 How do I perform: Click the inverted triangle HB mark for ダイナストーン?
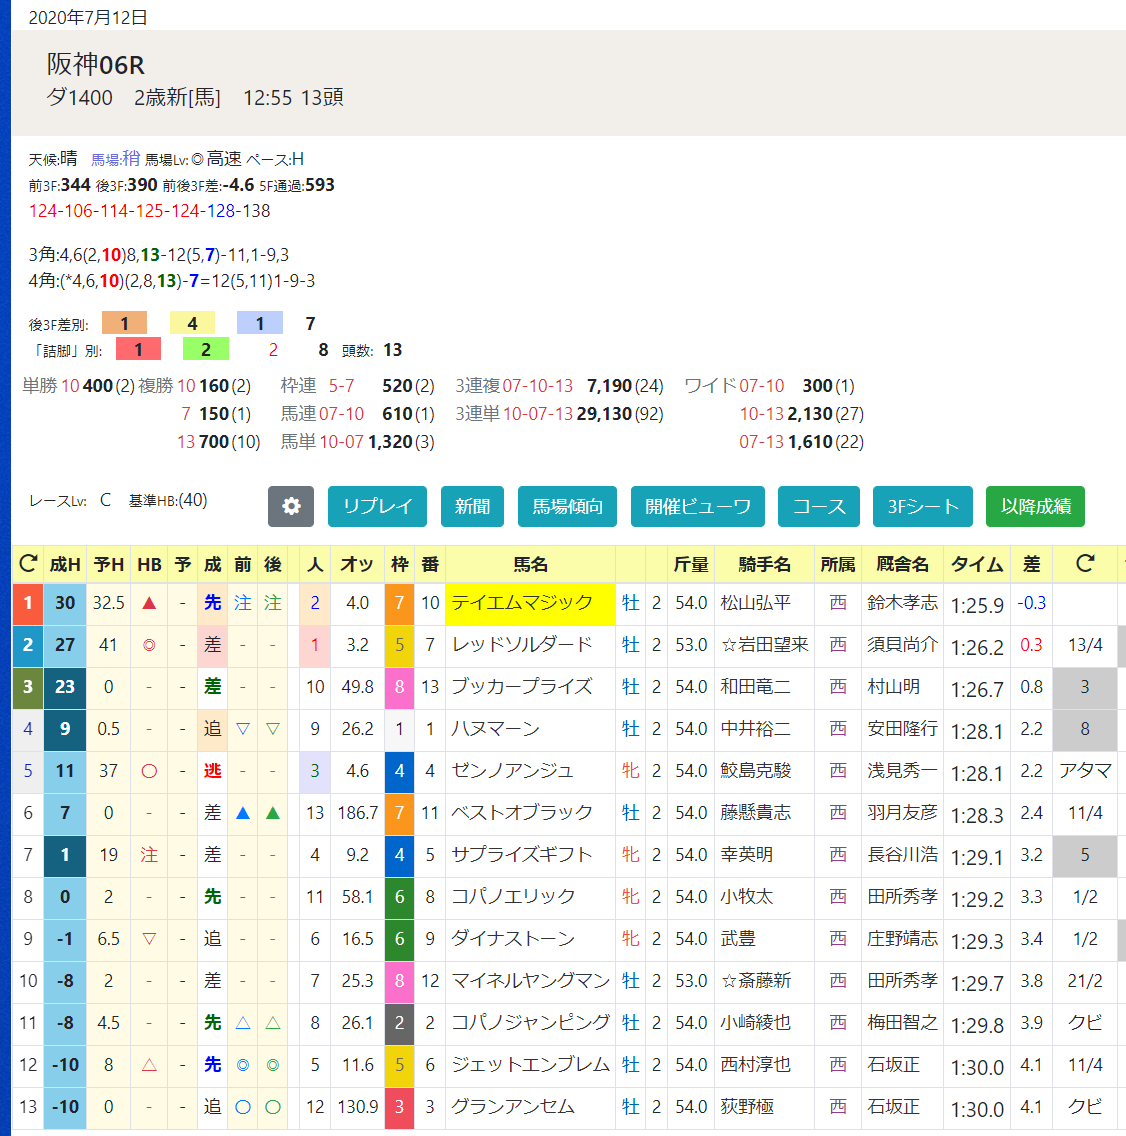pyautogui.click(x=149, y=939)
